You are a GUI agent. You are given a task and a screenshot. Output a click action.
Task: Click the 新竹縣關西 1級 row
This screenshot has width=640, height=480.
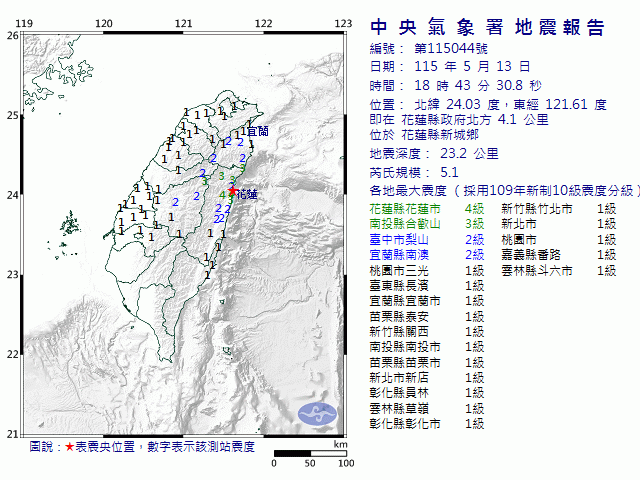[427, 332]
